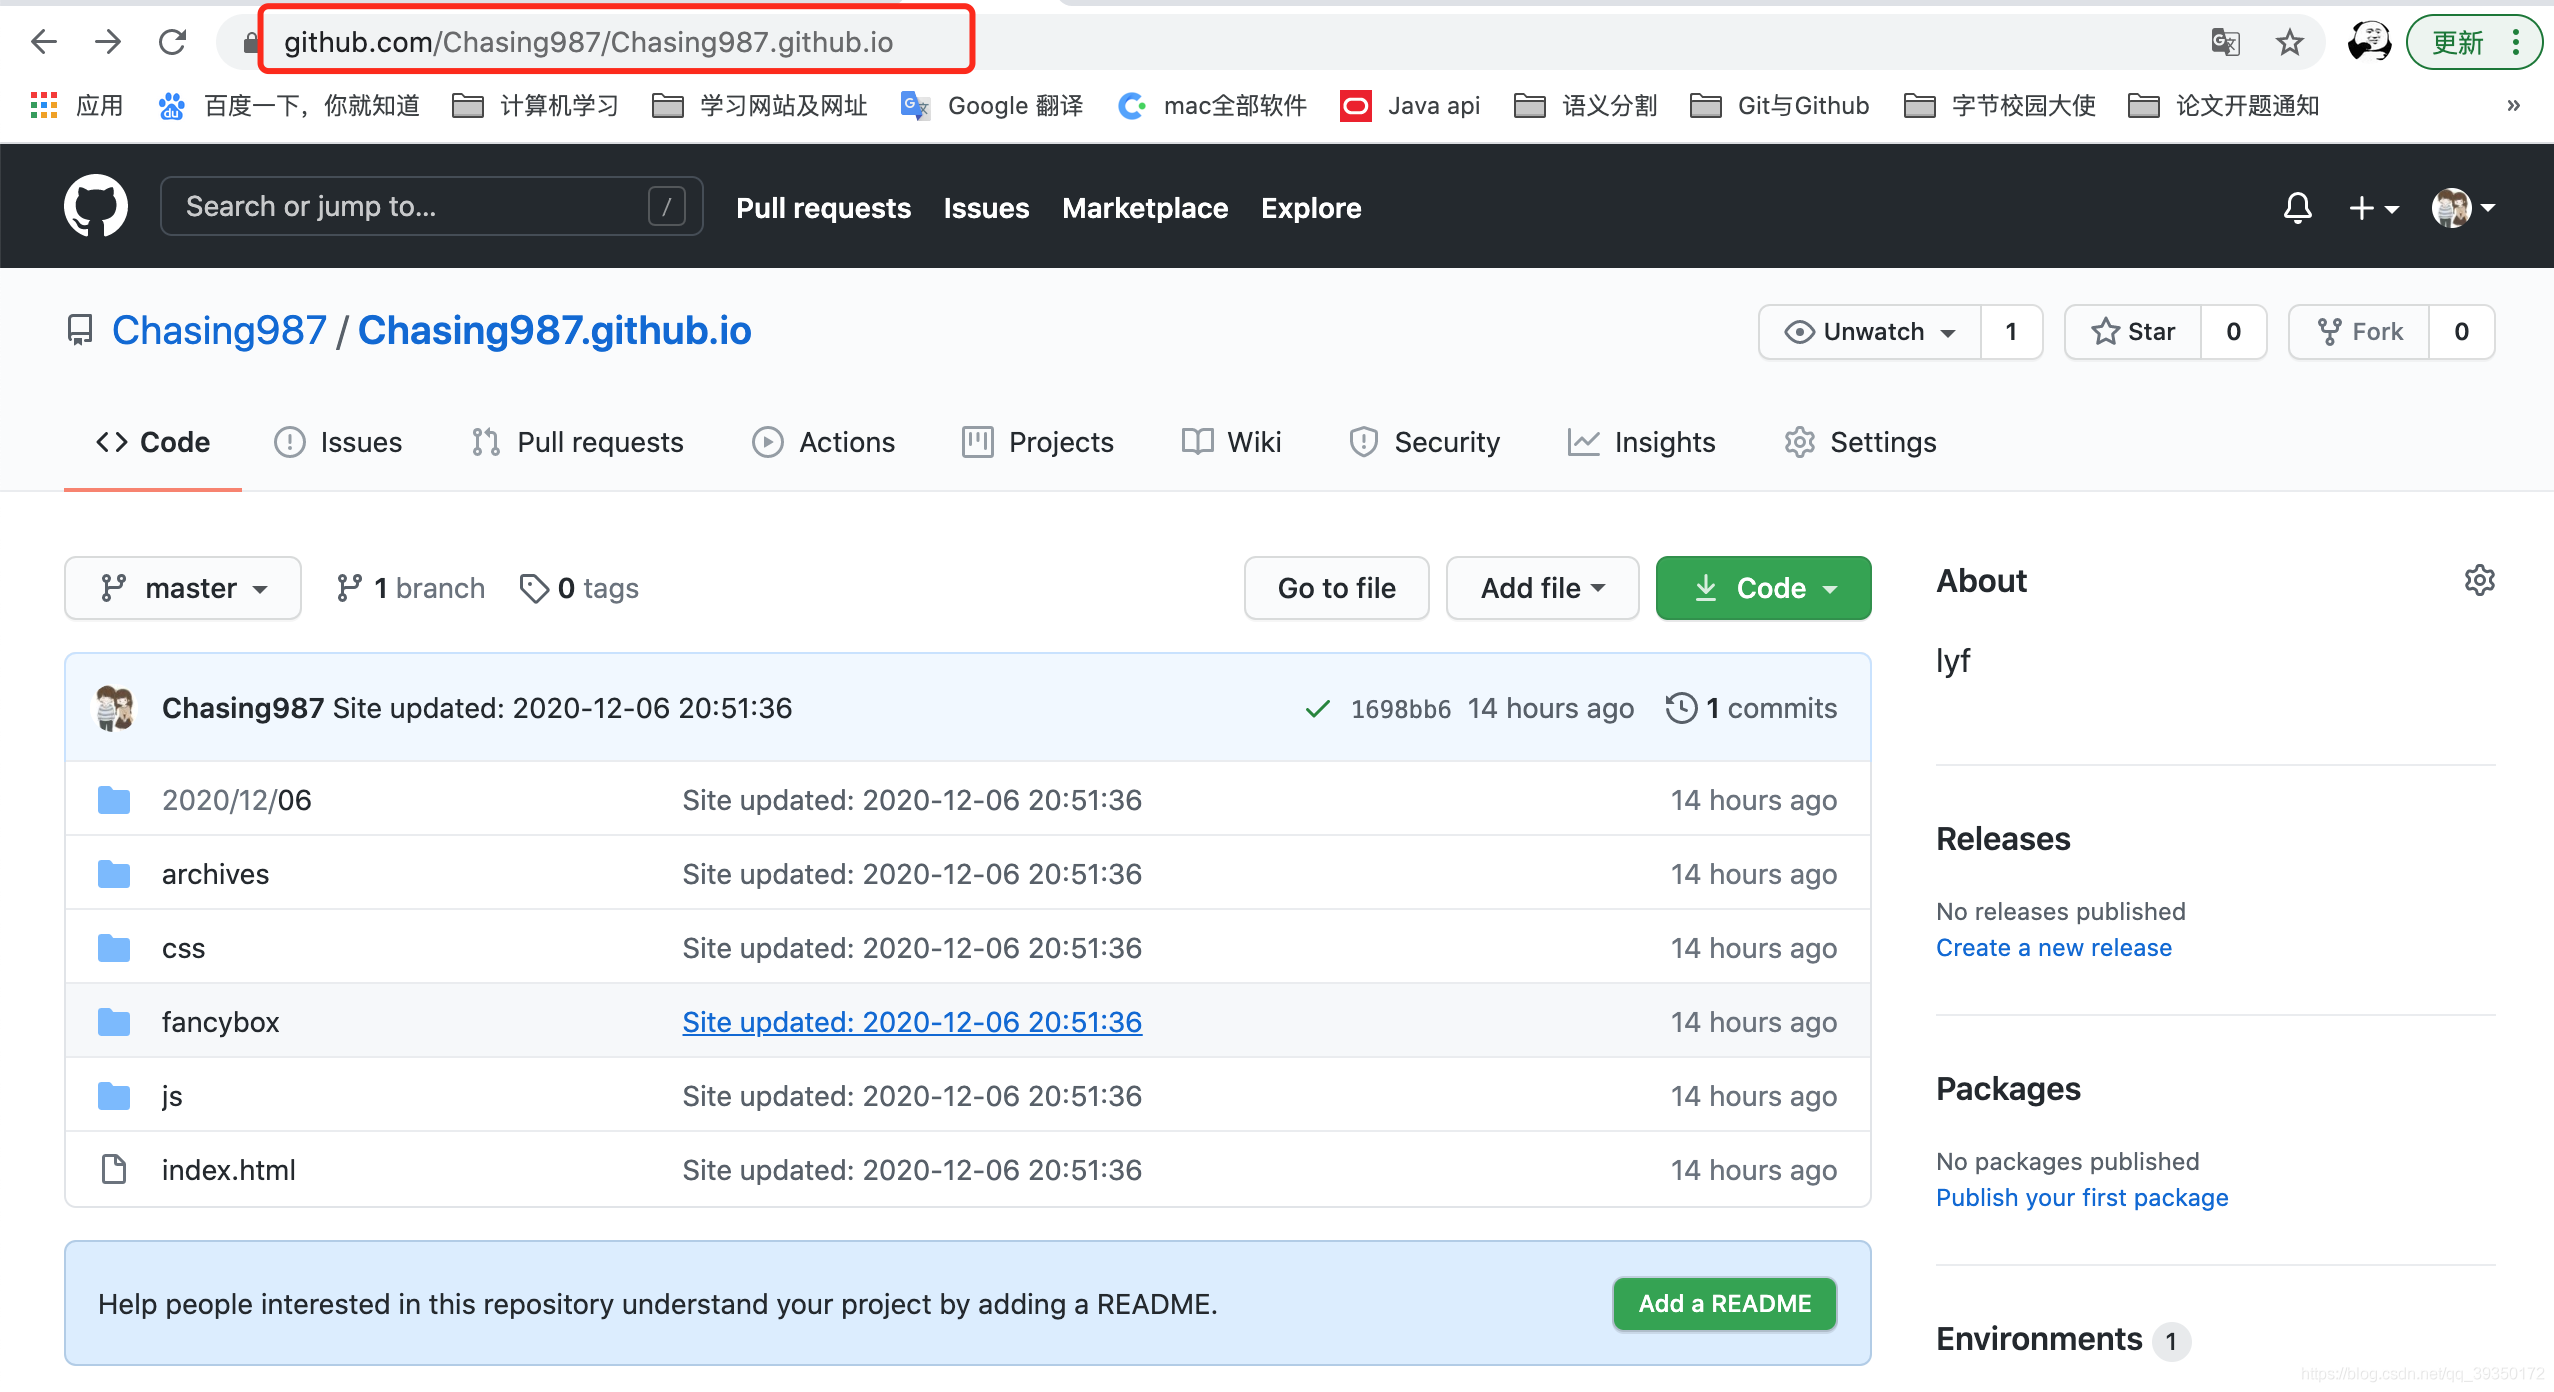This screenshot has width=2554, height=1392.
Task: Open the Git与Github bookmarks folder
Action: [1780, 105]
